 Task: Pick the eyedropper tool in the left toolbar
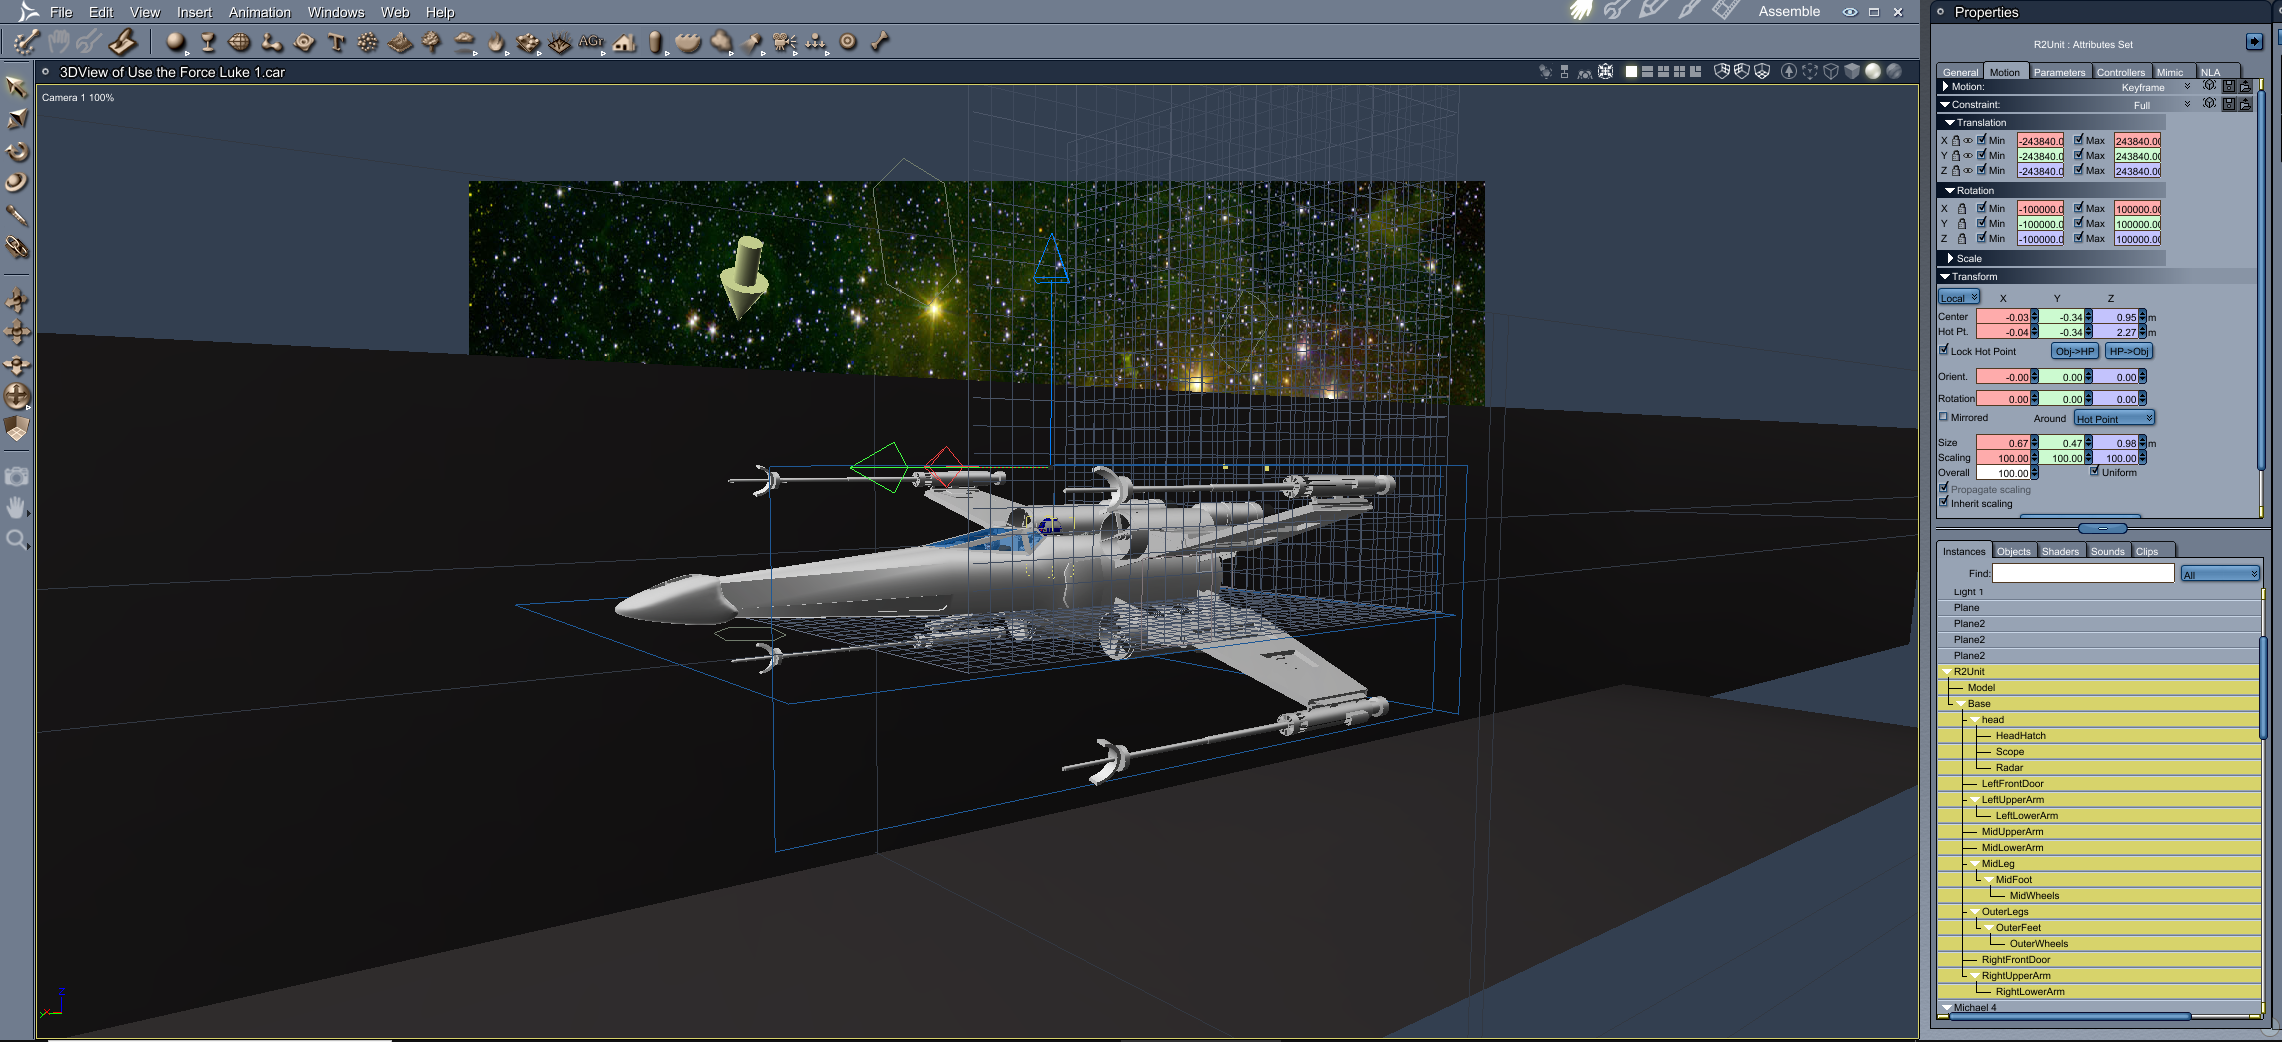pyautogui.click(x=16, y=215)
